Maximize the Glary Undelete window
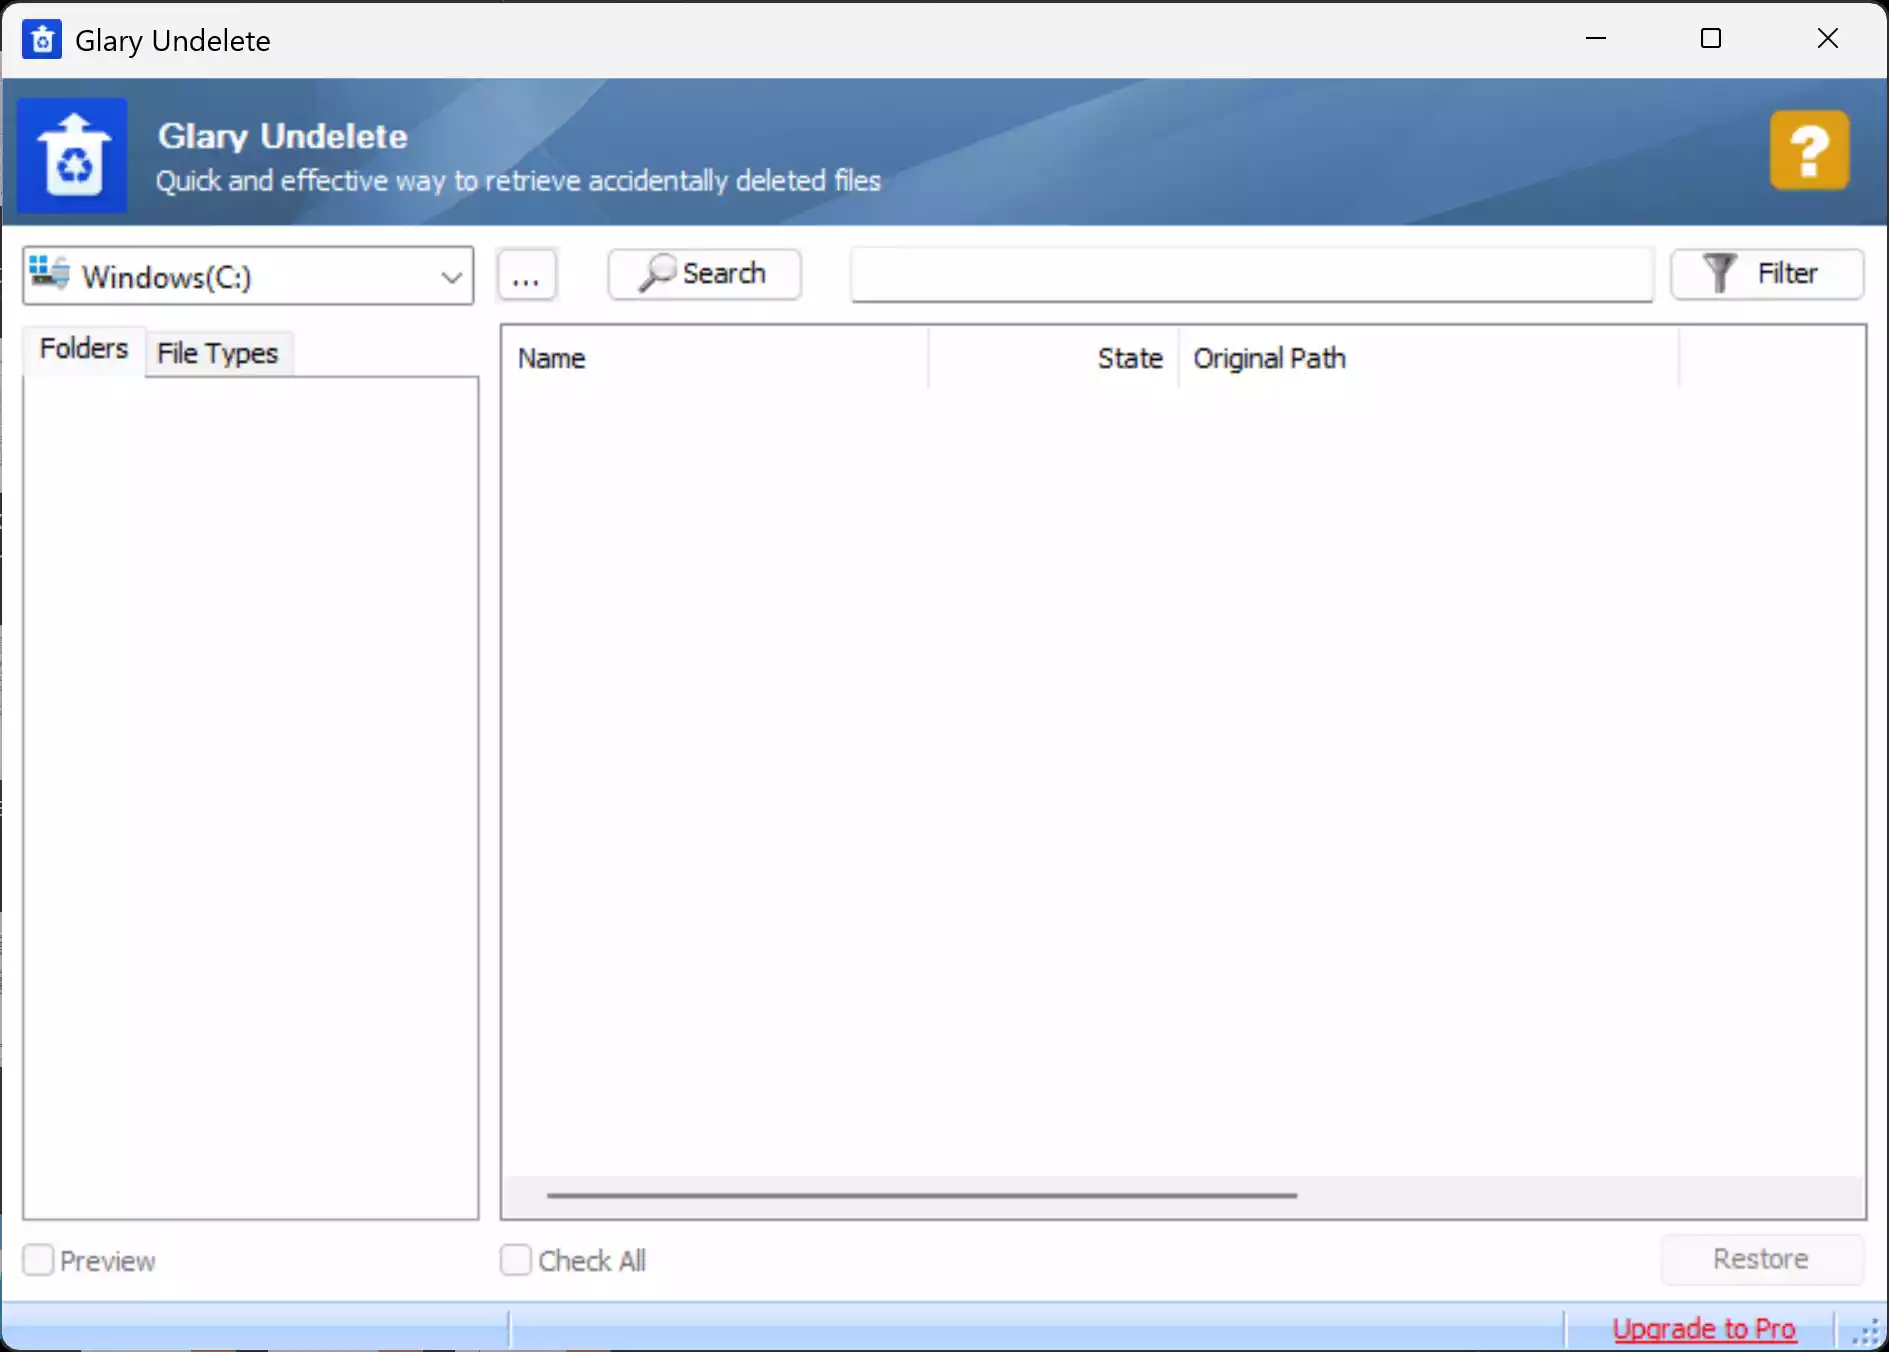The image size is (1889, 1352). 1711,39
